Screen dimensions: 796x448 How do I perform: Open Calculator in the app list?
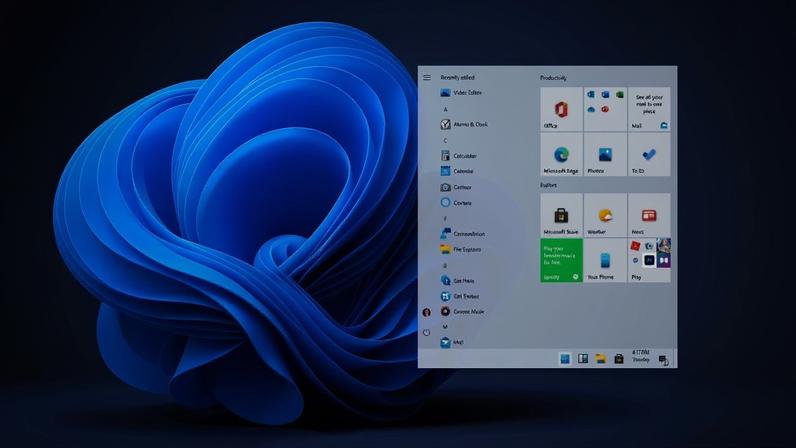point(459,155)
